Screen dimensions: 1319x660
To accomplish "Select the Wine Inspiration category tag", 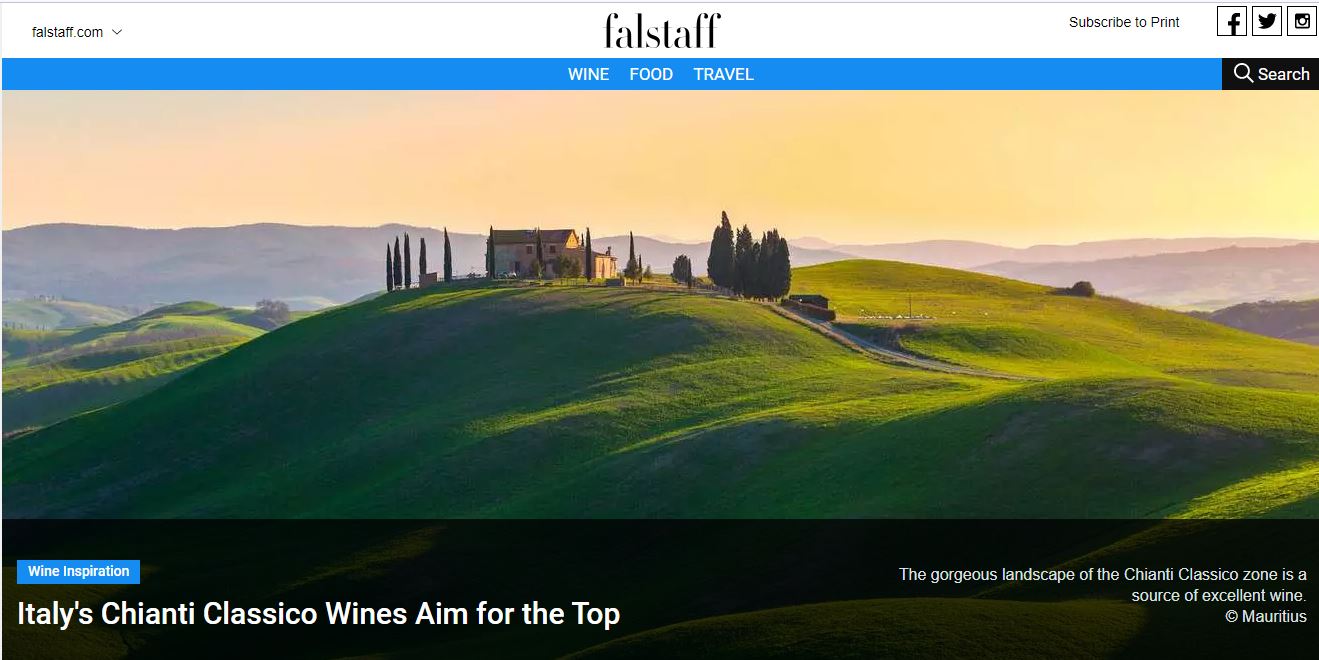I will 78,572.
